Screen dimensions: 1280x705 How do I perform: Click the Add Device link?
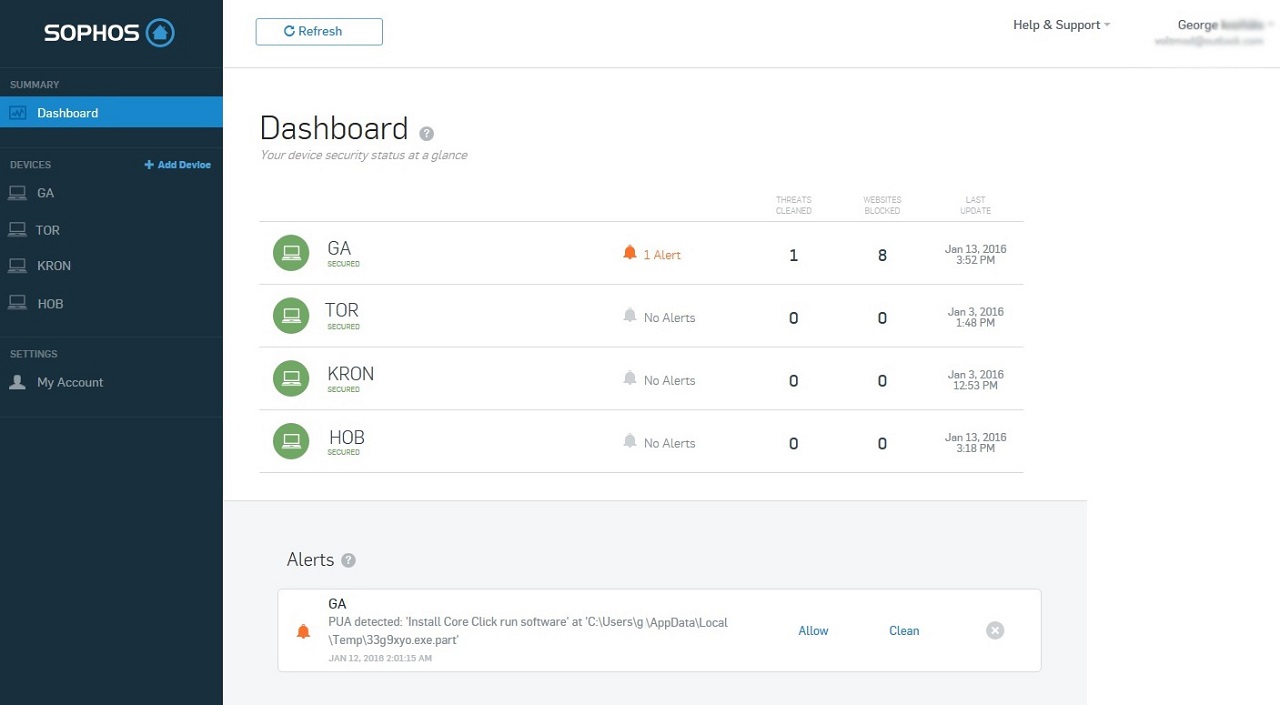178,165
